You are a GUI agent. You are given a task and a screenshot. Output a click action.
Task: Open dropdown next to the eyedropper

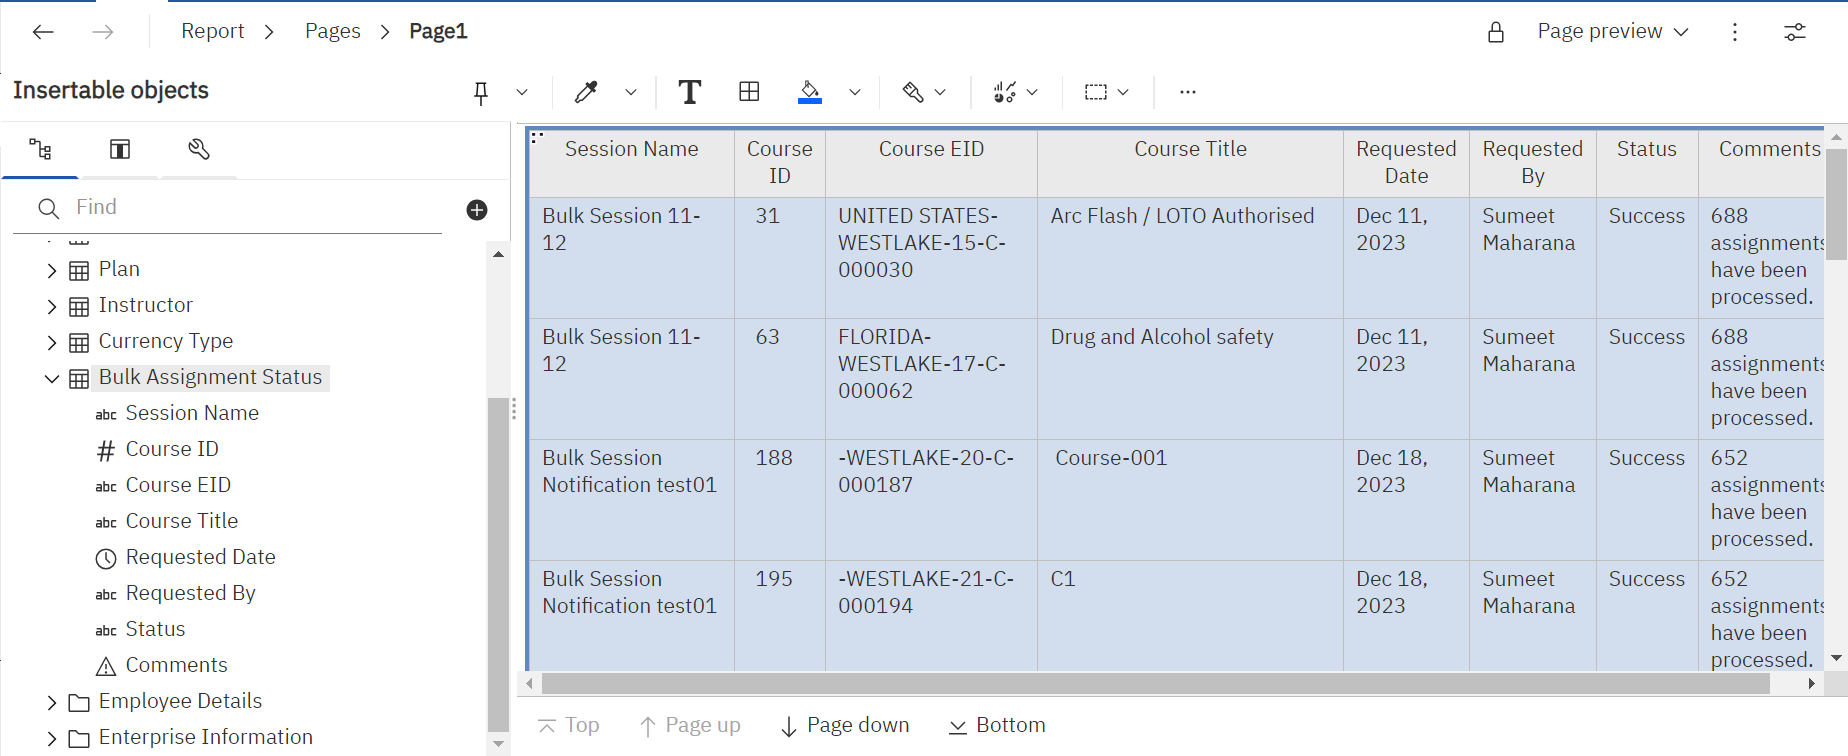631,92
